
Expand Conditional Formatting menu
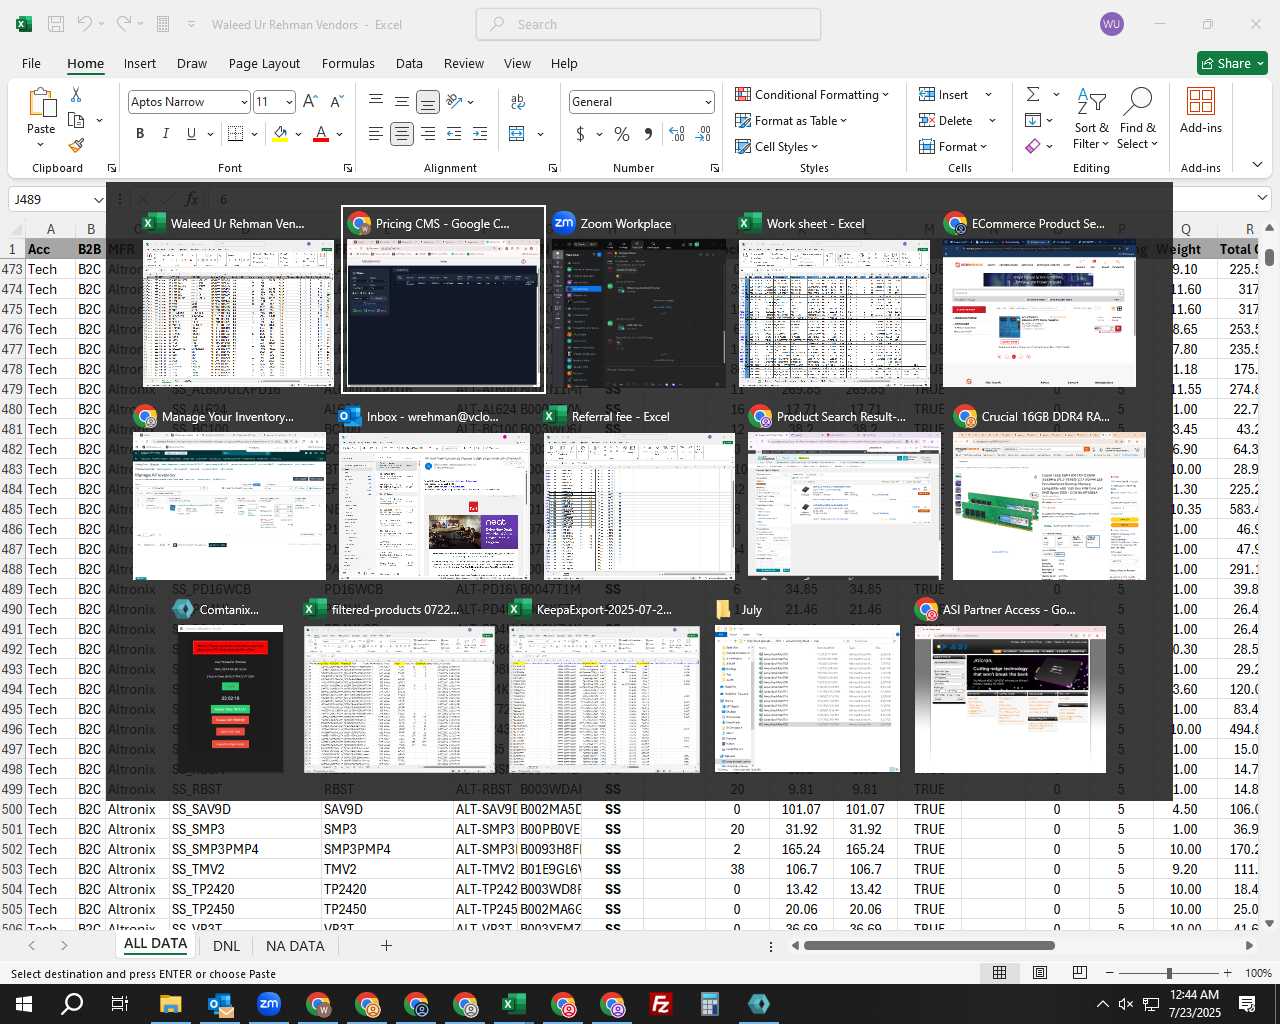point(812,94)
